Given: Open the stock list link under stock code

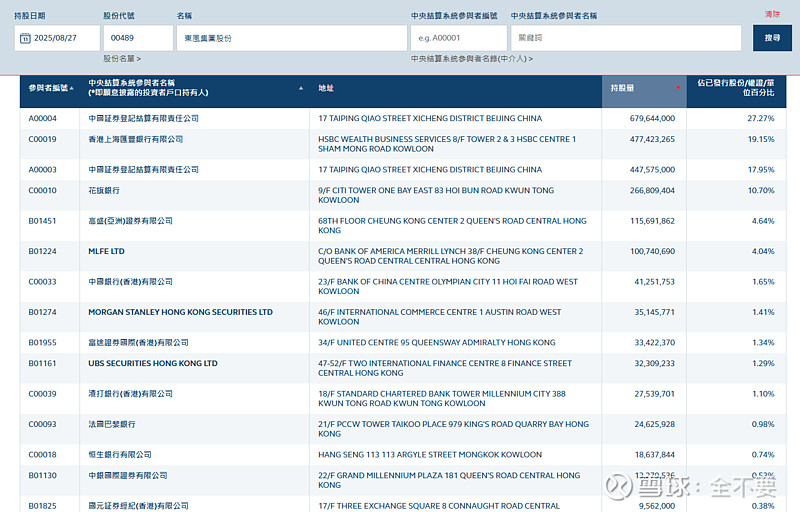Looking at the screenshot, I should pyautogui.click(x=122, y=59).
